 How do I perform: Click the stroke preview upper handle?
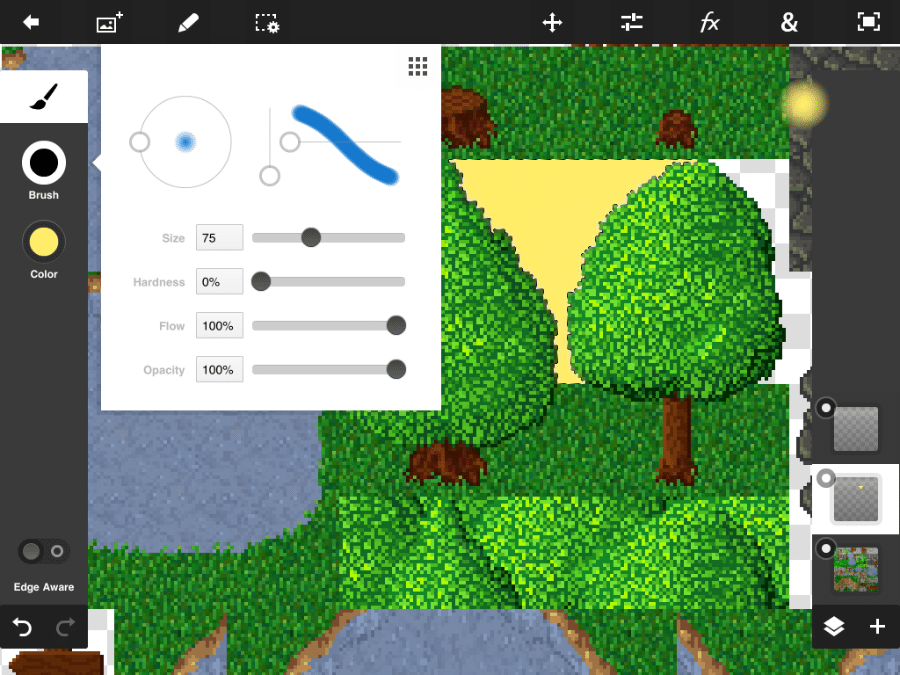click(290, 141)
